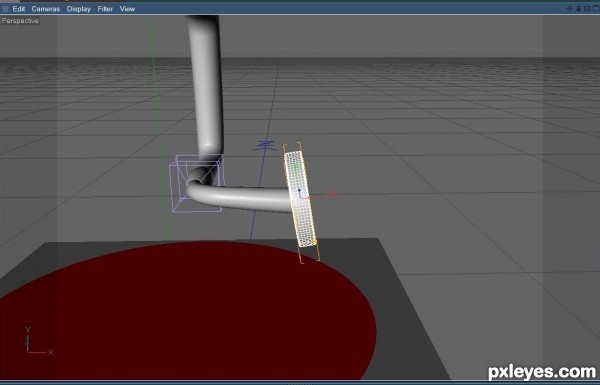Viewport: 600px width, 385px height.
Task: Click the viewport menu grip icon
Action: 5,8
